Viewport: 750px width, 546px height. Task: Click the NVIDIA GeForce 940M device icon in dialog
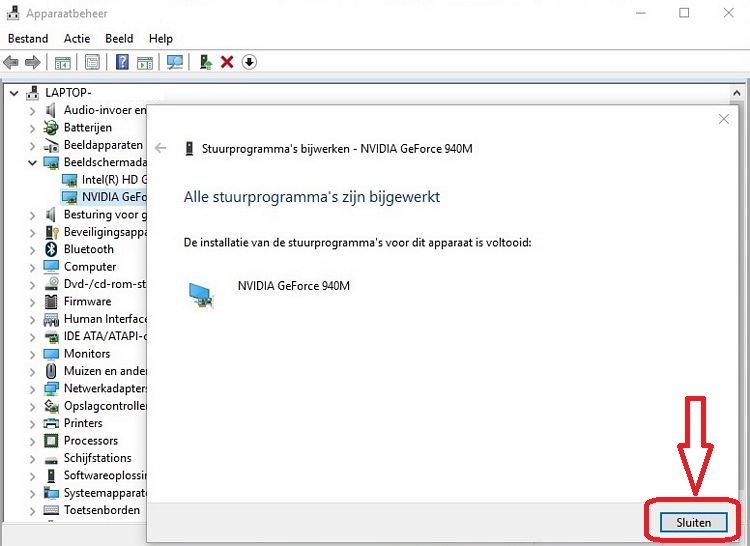click(201, 295)
